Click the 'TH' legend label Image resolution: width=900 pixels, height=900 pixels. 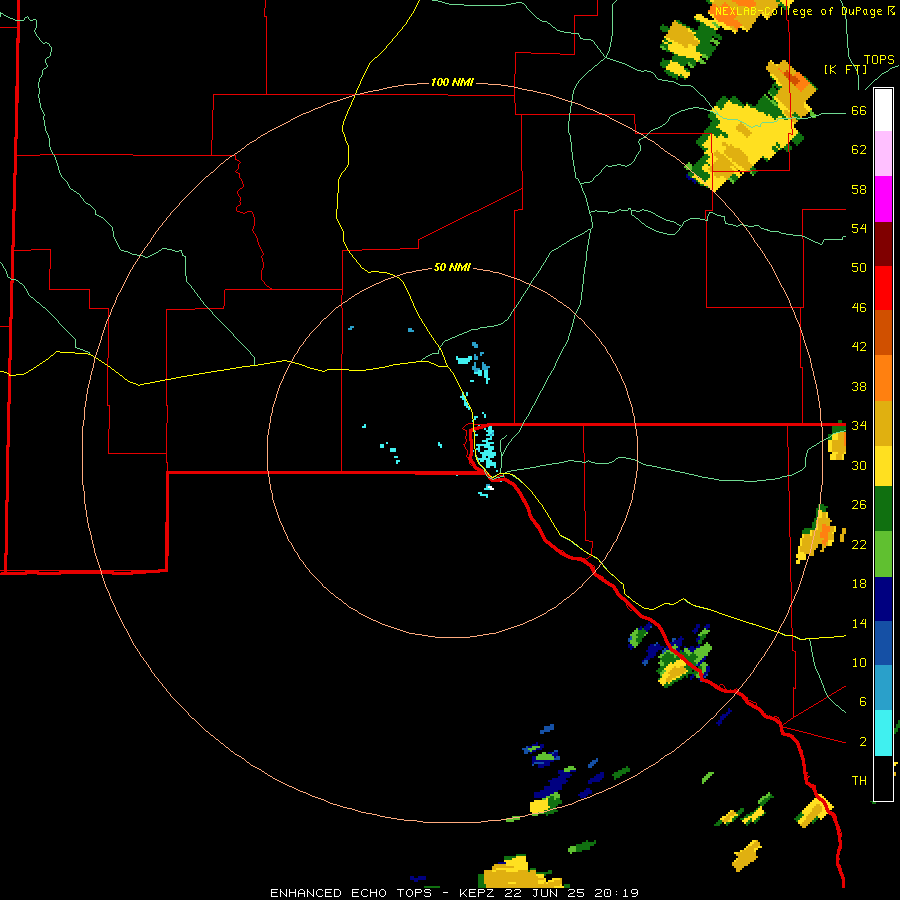tap(859, 780)
